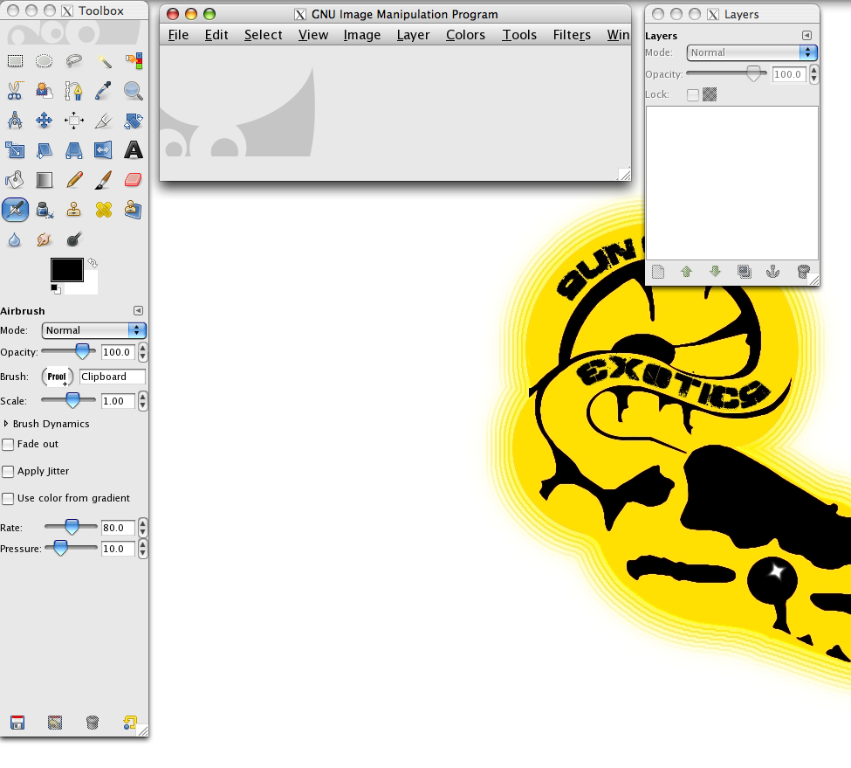Image resolution: width=851 pixels, height=768 pixels.
Task: Select the Ink tool
Action: click(45, 210)
